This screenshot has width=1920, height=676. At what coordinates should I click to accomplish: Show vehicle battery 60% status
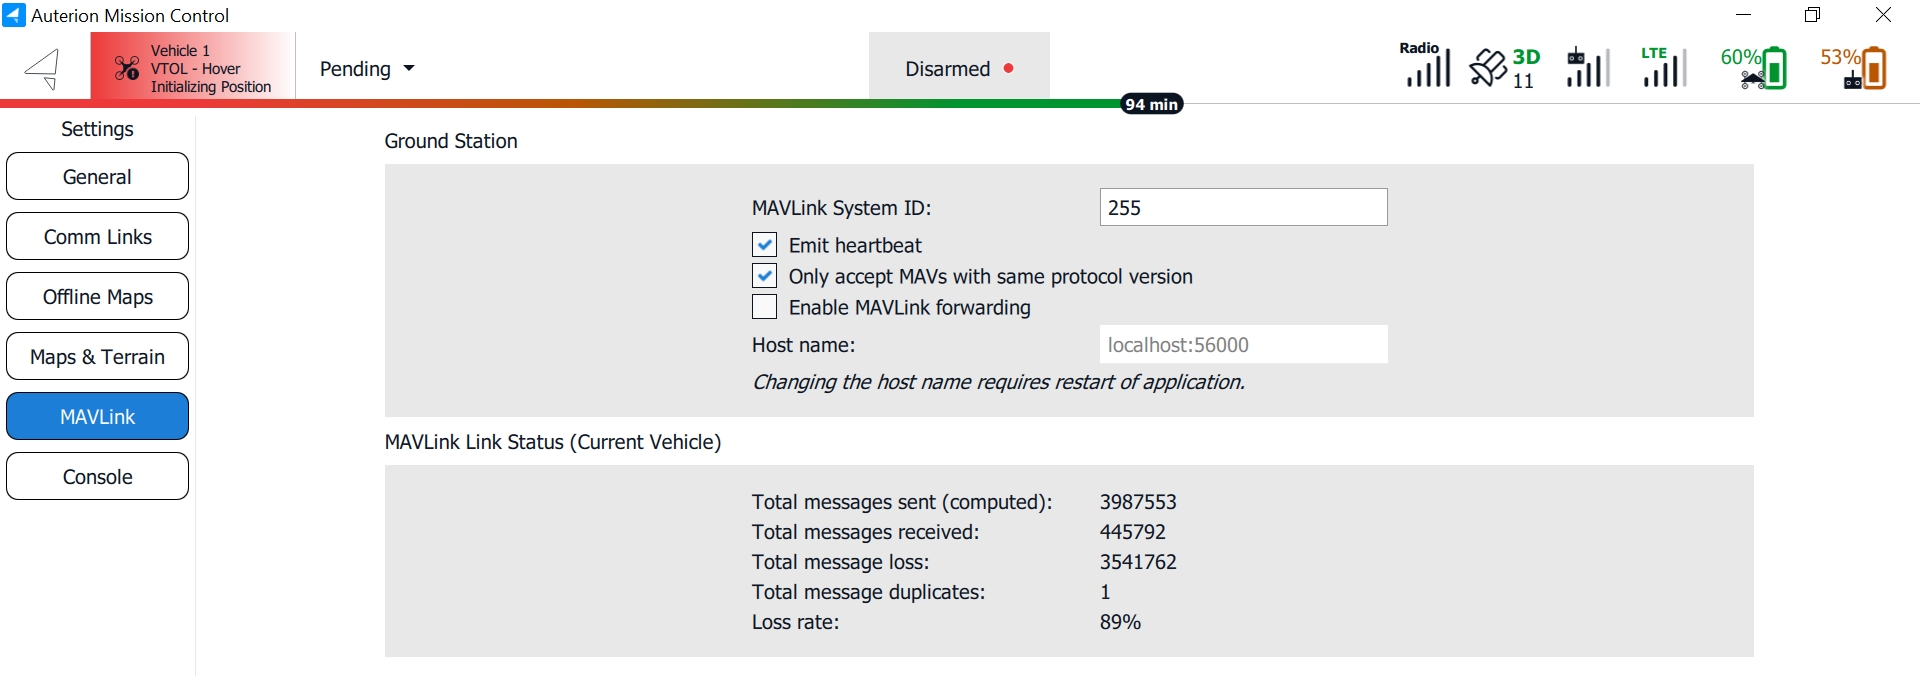click(x=1755, y=68)
